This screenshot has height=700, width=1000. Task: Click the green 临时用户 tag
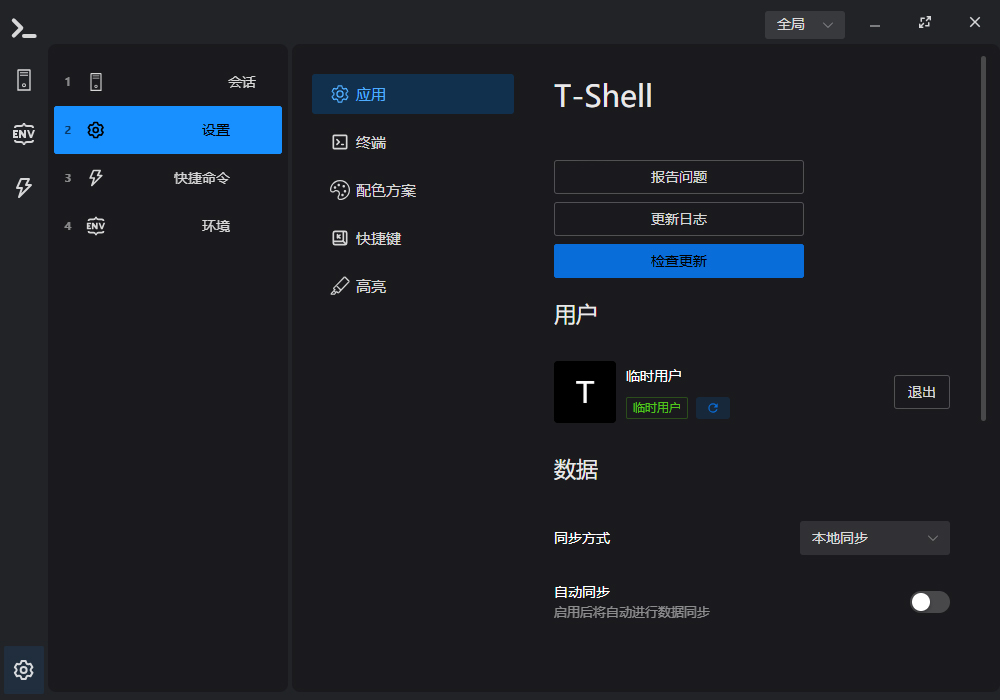pos(657,408)
